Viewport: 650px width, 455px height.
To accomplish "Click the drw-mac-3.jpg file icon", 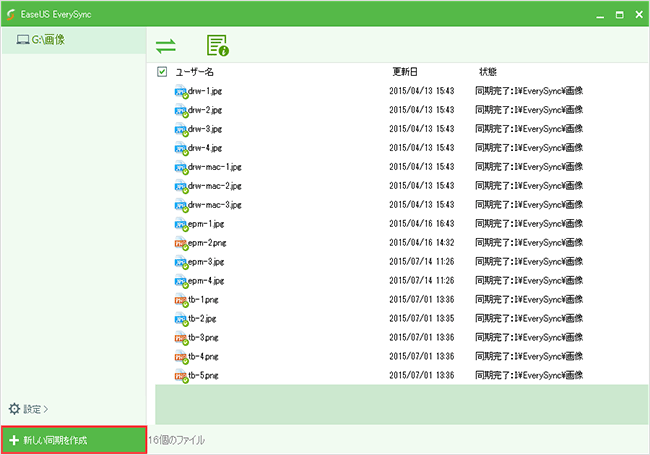I will pos(181,206).
